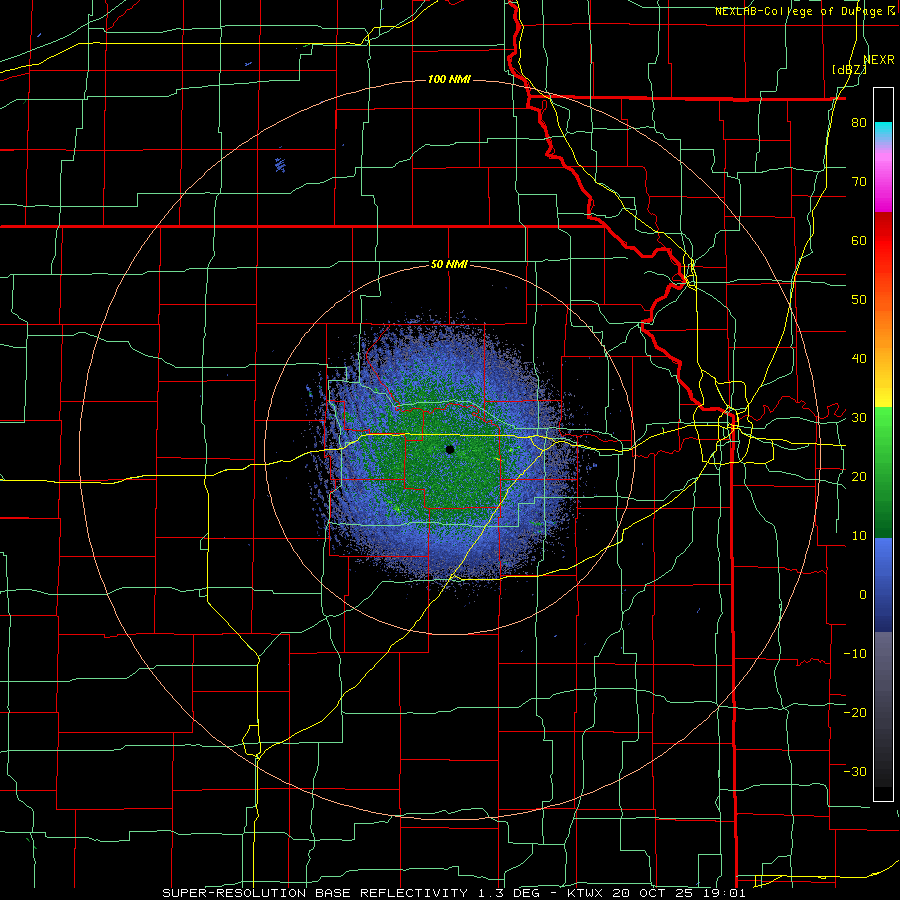Click the -20 tick label on dBZ scale
Image resolution: width=900 pixels, height=900 pixels.
855,712
